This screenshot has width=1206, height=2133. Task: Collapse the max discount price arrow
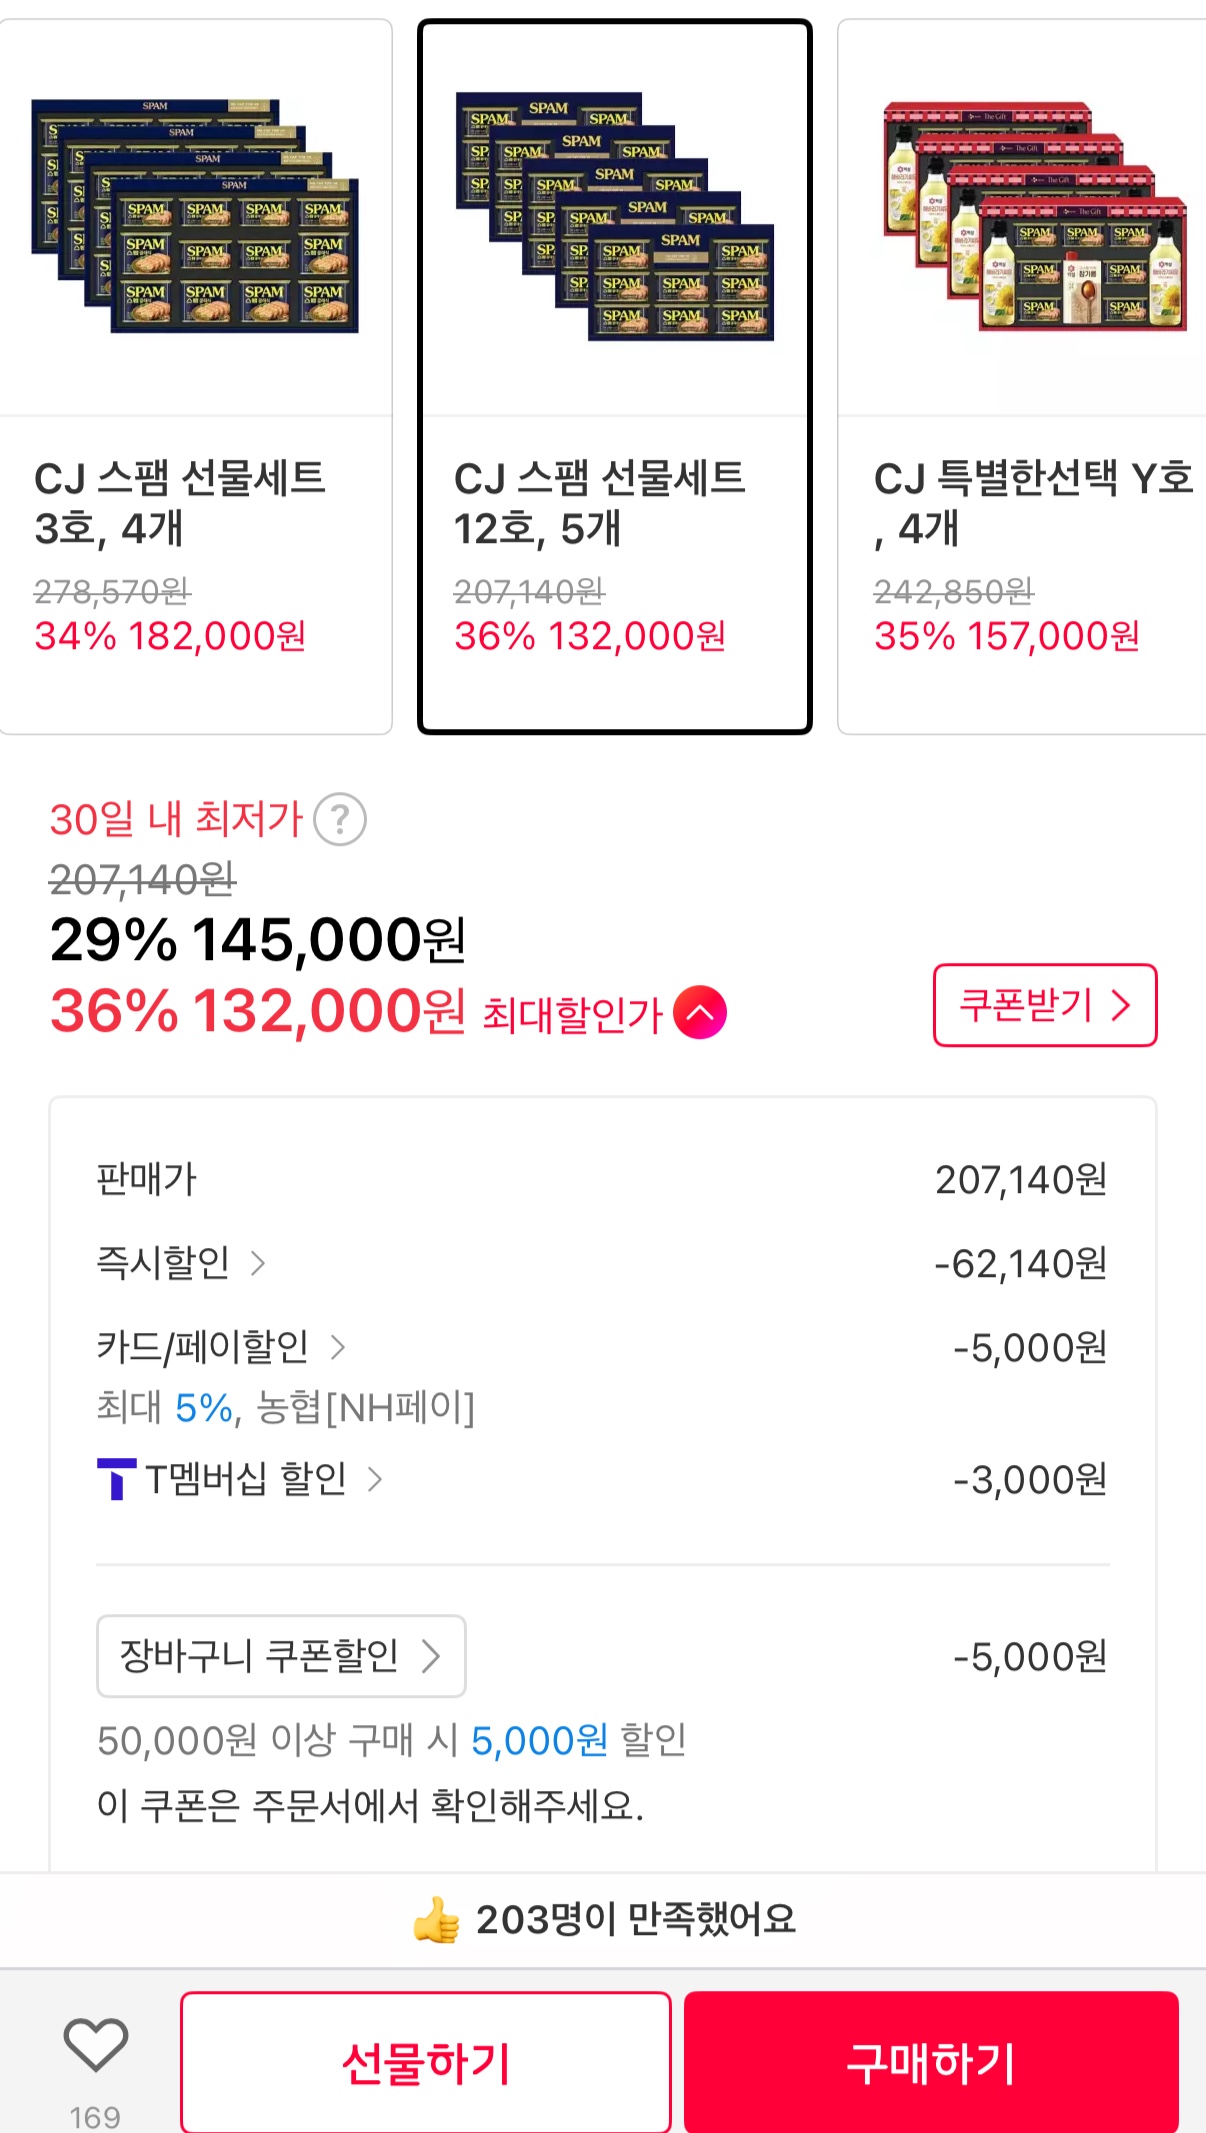coord(700,1012)
